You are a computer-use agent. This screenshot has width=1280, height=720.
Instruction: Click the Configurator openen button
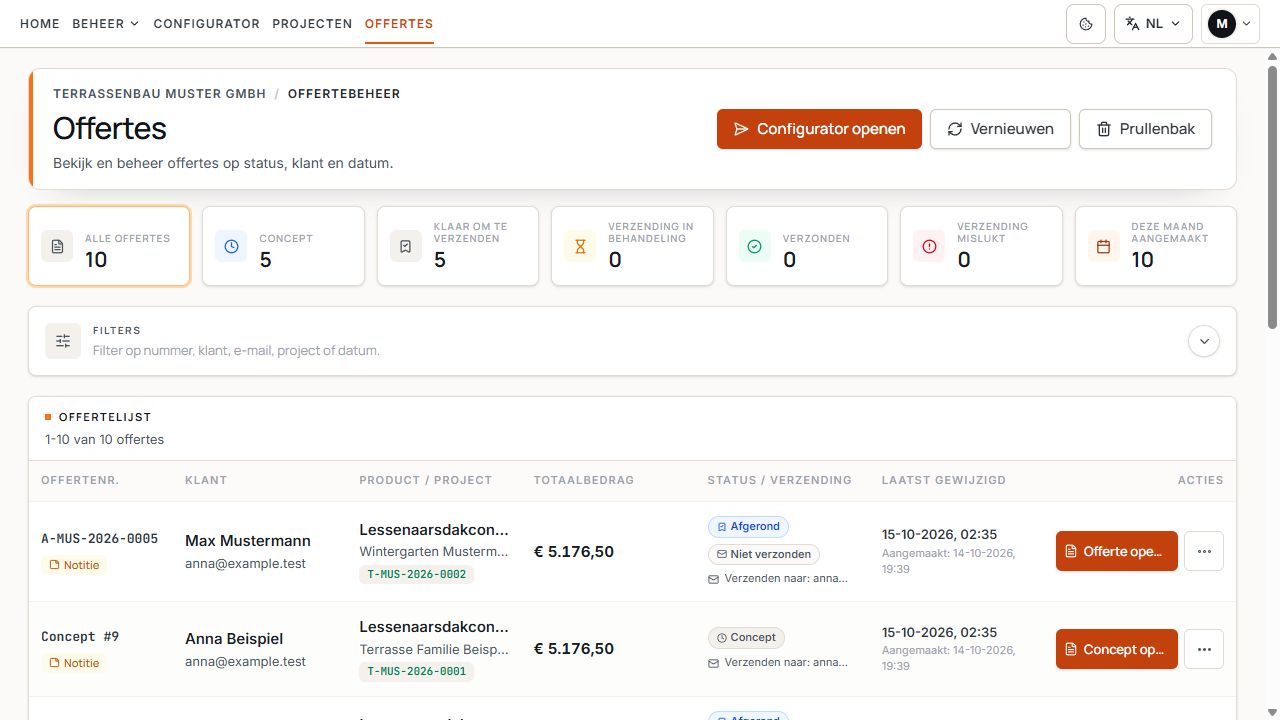click(819, 129)
